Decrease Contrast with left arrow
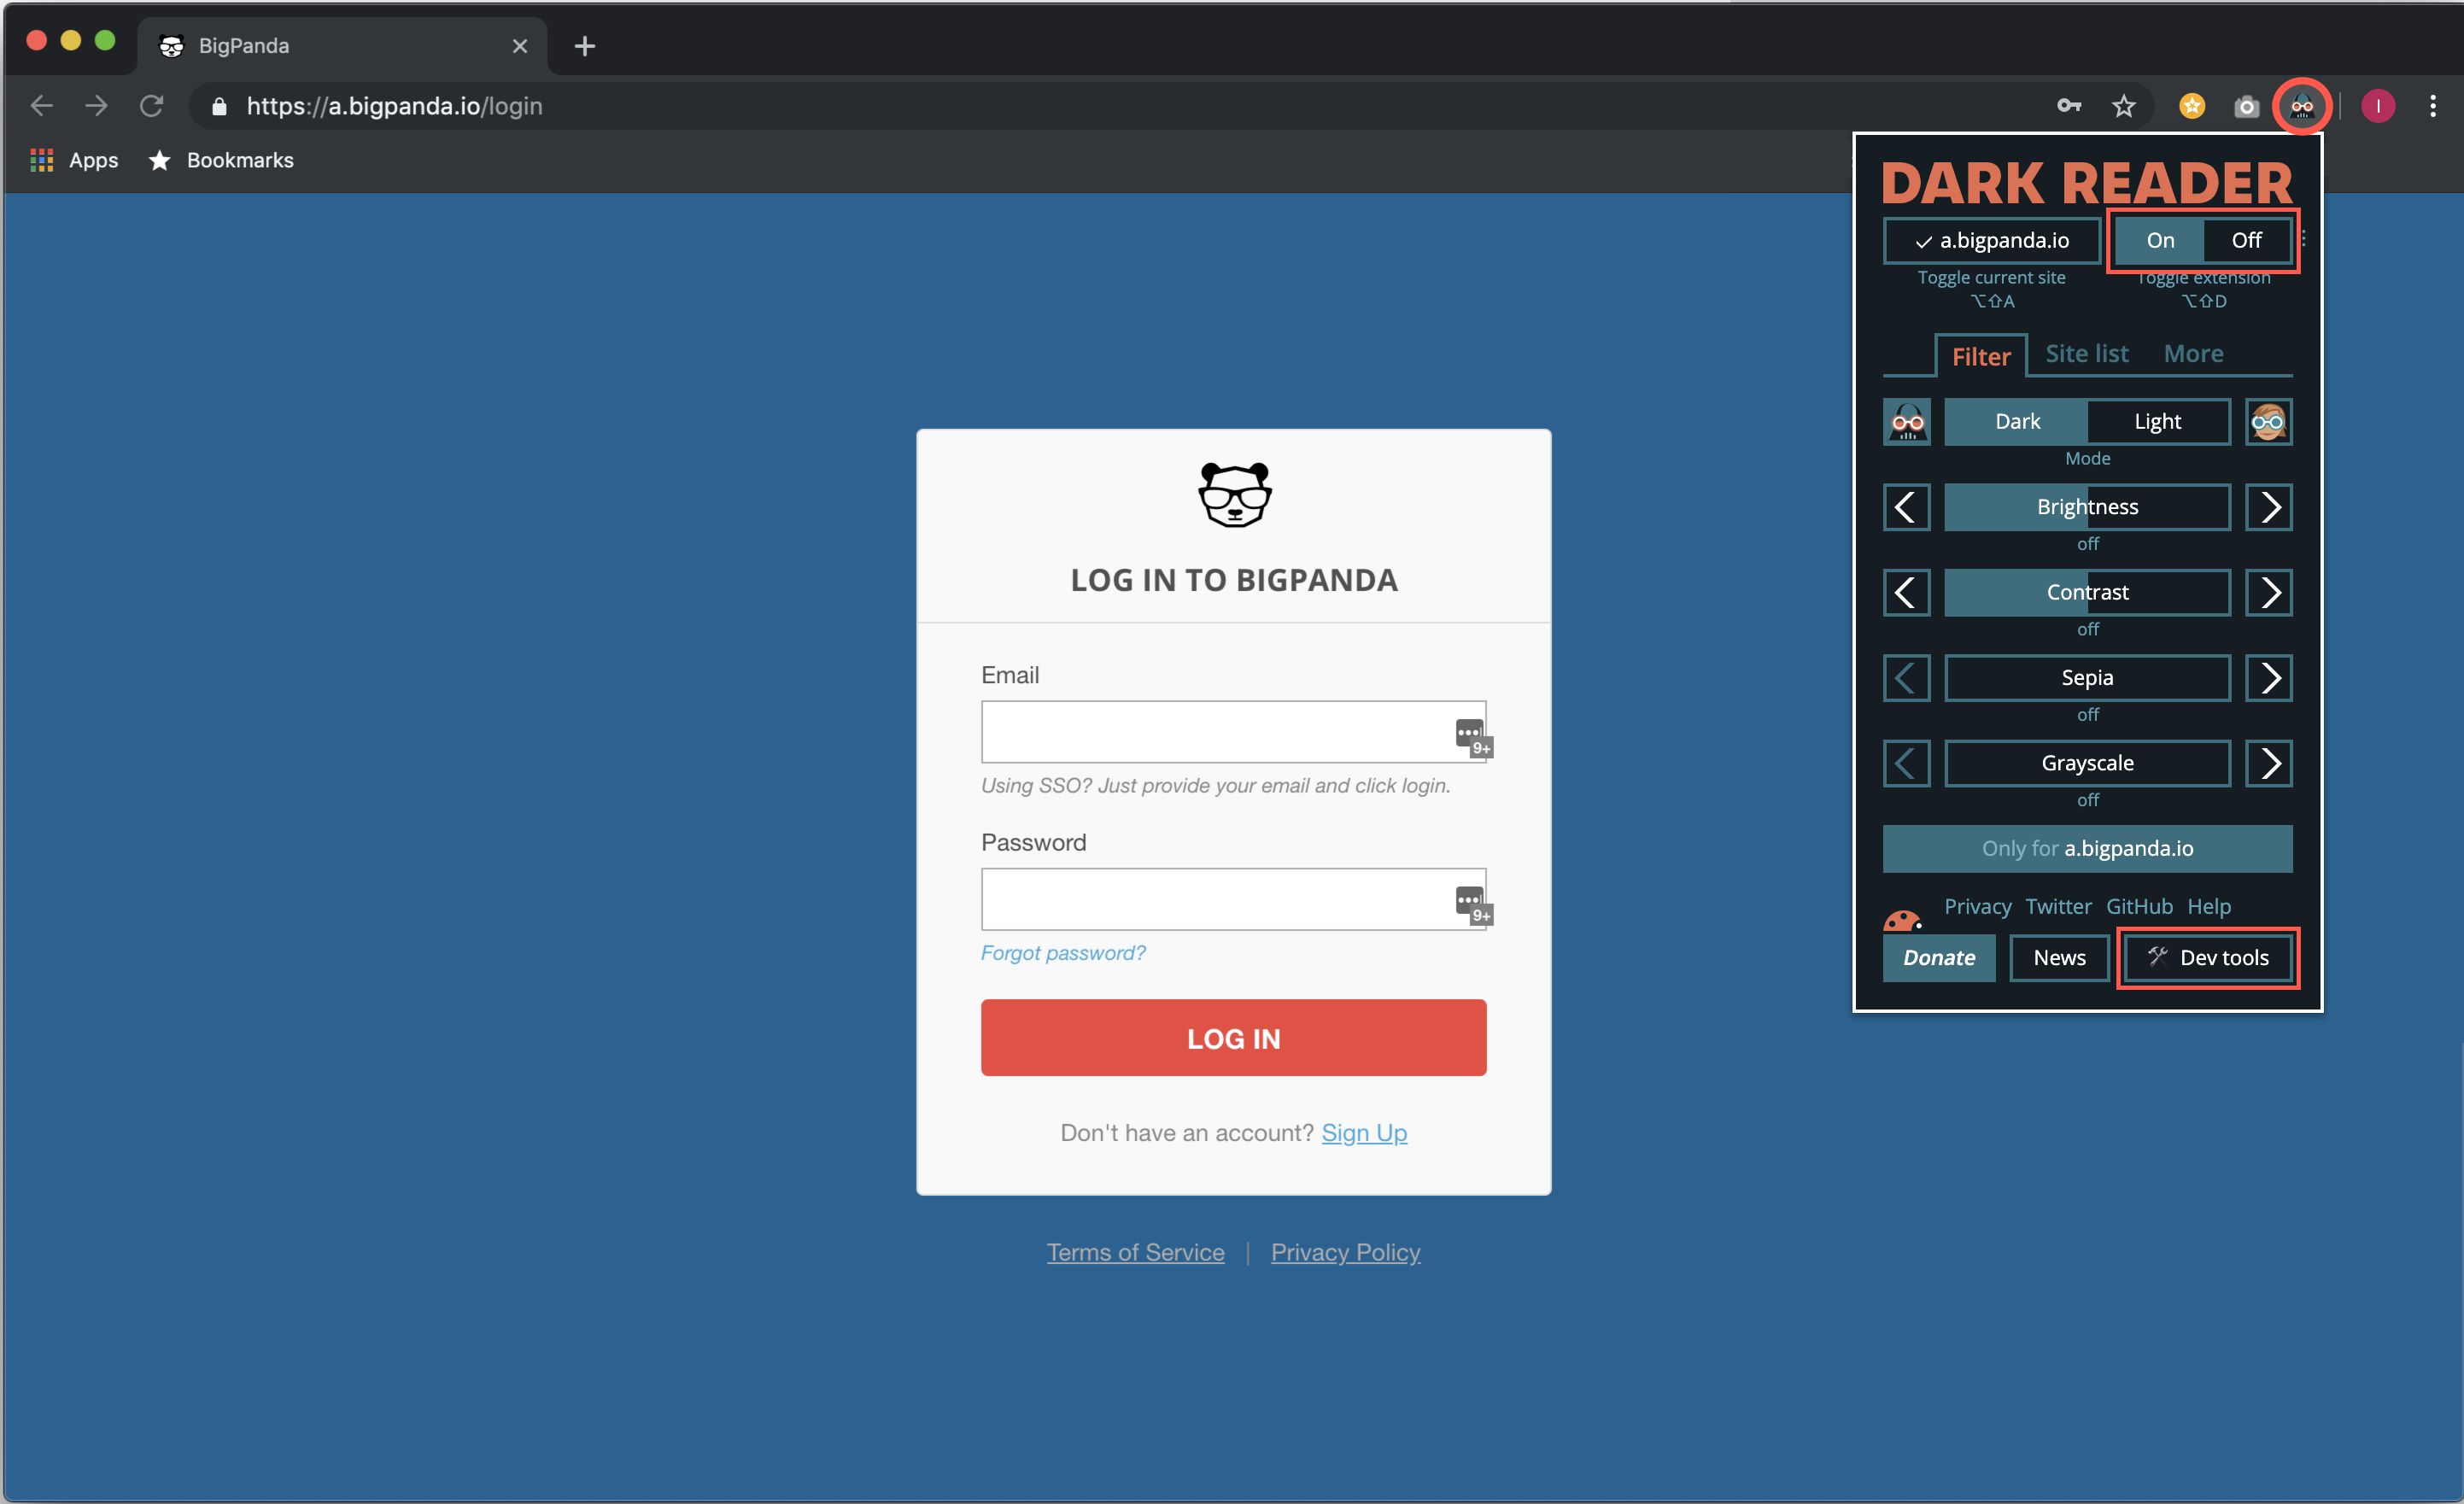Viewport: 2464px width, 1504px height. pyautogui.click(x=1906, y=593)
